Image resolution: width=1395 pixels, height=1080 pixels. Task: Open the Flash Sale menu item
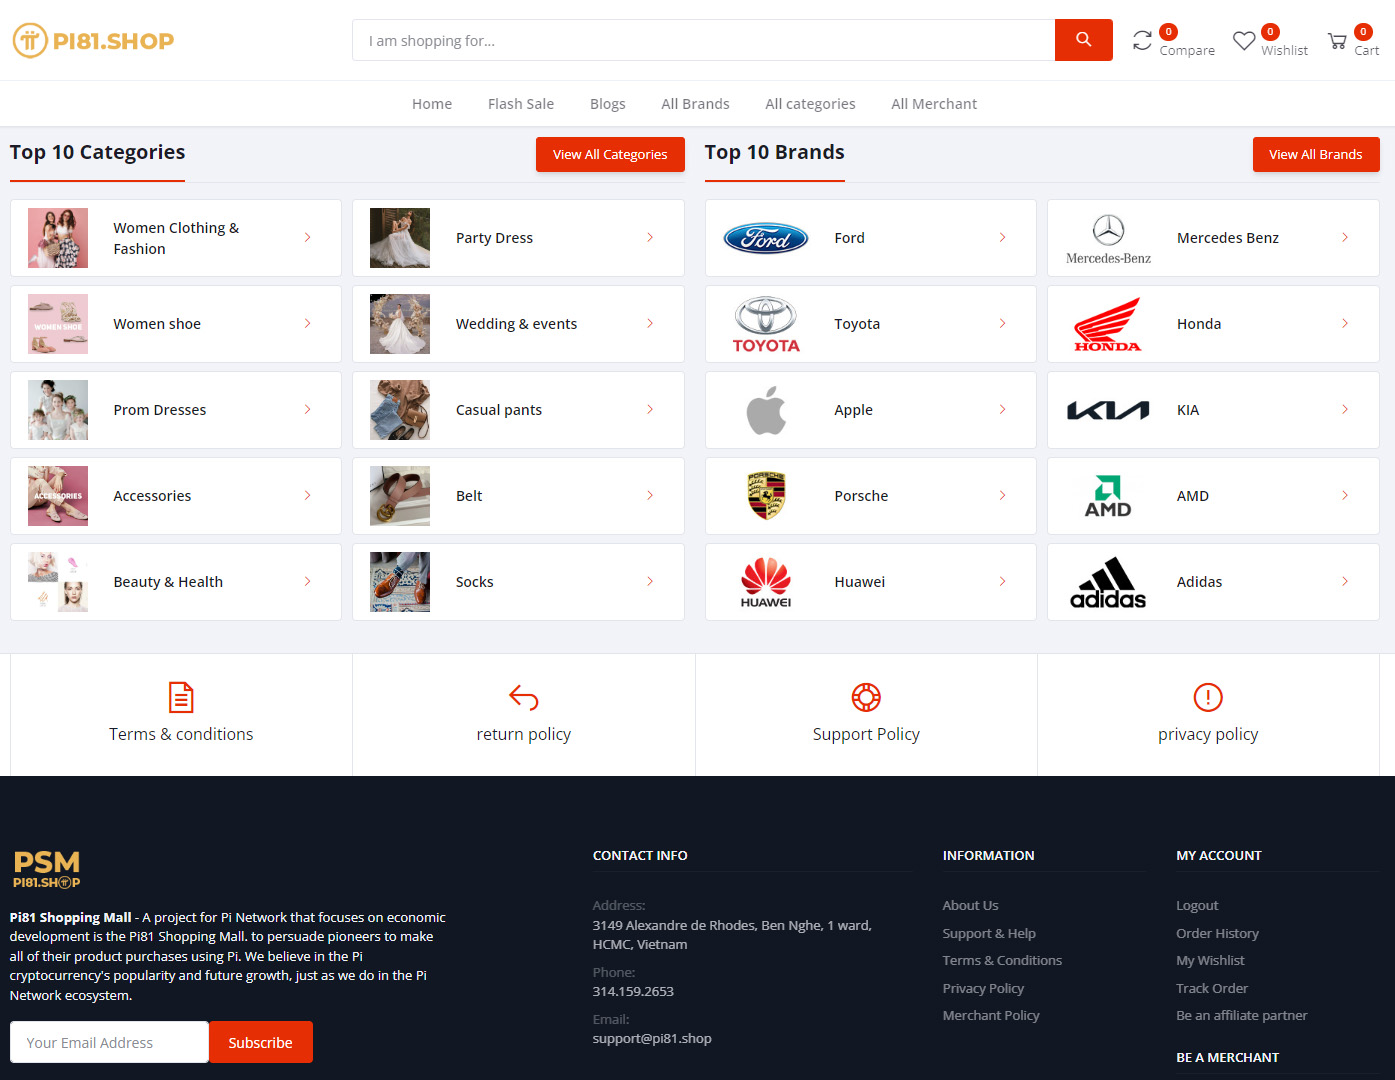521,104
